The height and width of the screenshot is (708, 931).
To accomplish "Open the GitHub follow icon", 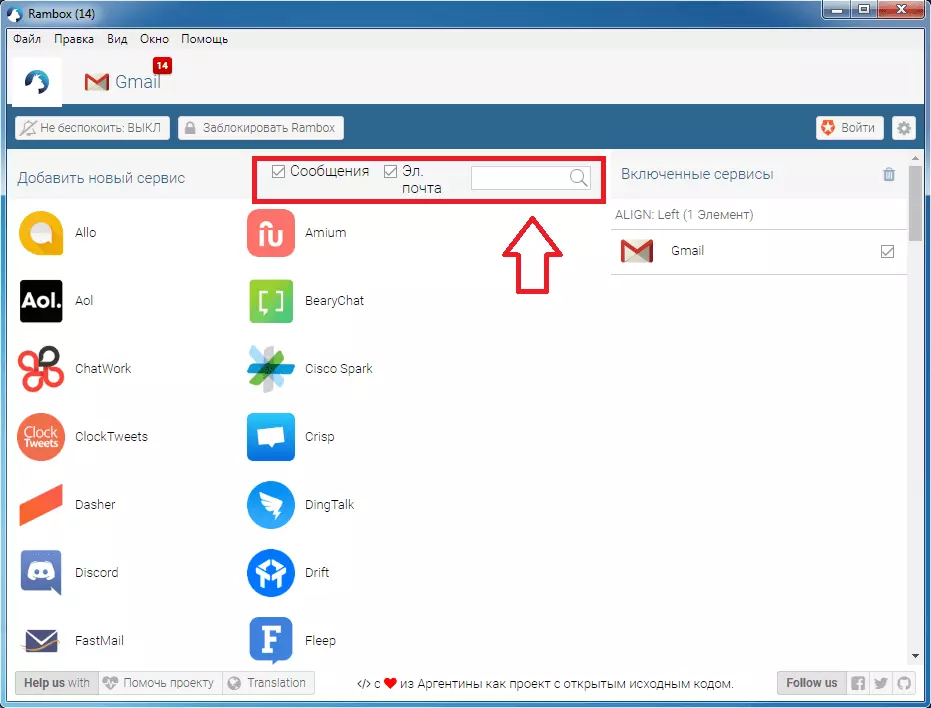I will (x=904, y=683).
